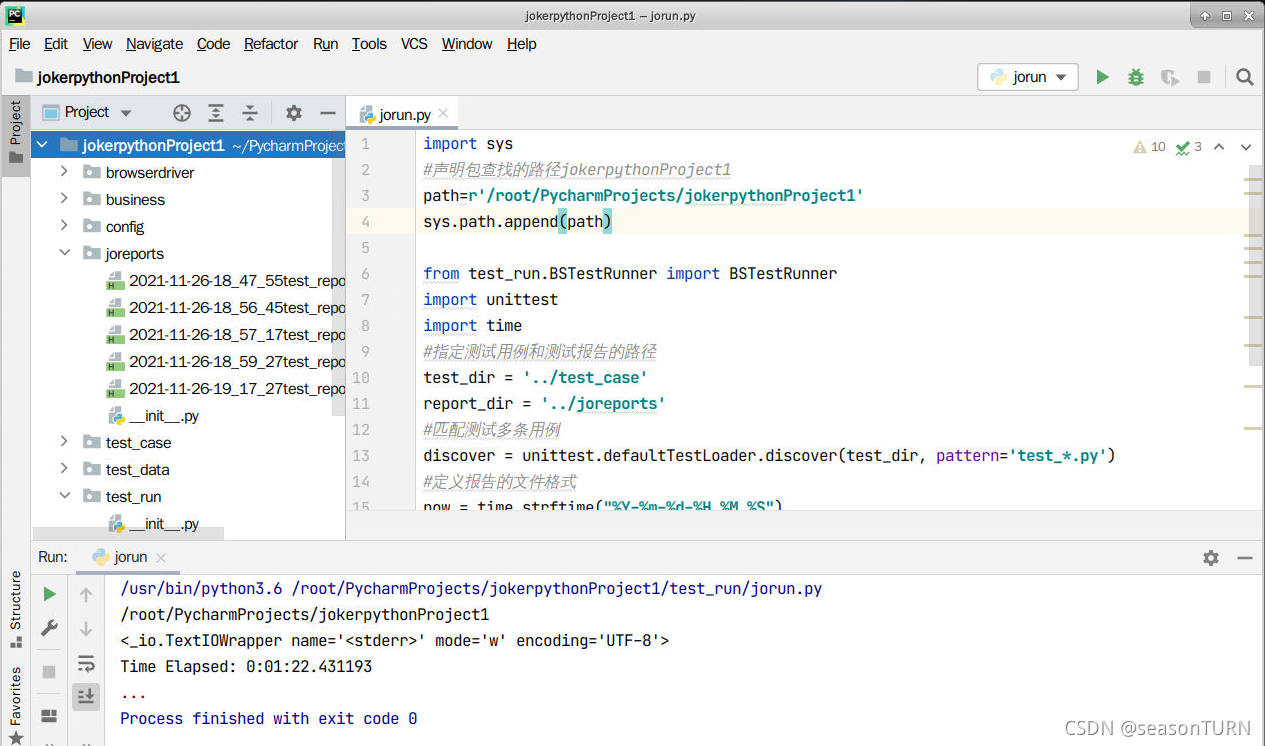Viewport: 1265px width, 746px height.
Task: Select __init__.py under test_run
Action: [x=154, y=523]
